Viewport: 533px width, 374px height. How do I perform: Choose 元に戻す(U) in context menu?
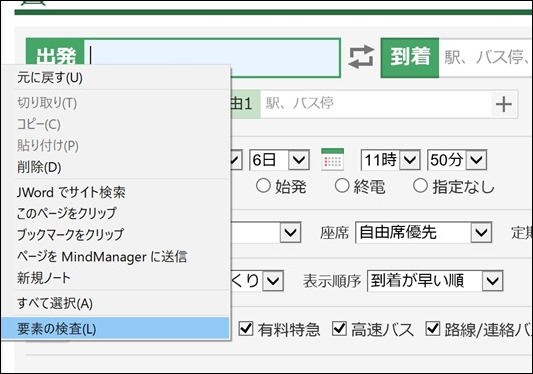[x=116, y=78]
